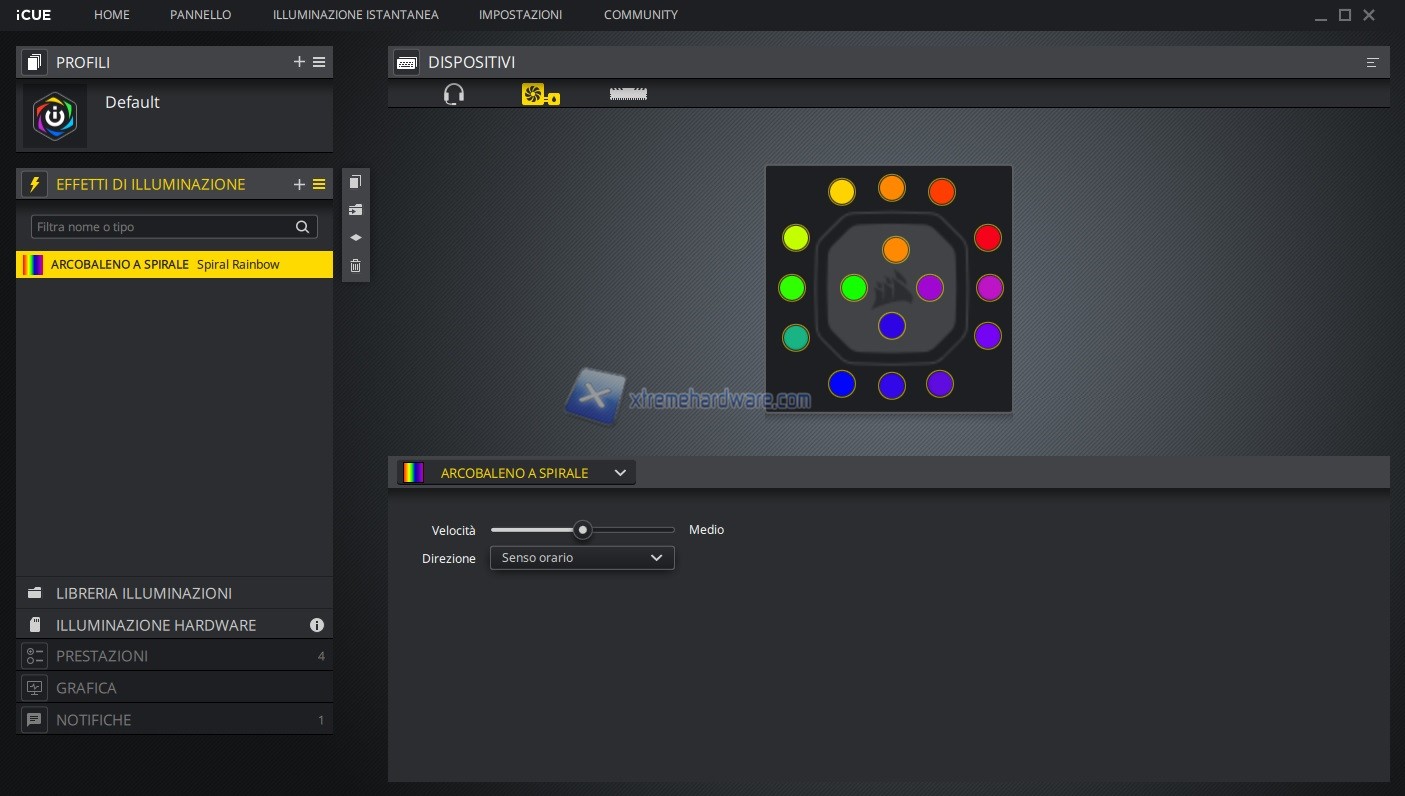
Task: Add a new profile with plus icon
Action: [299, 62]
